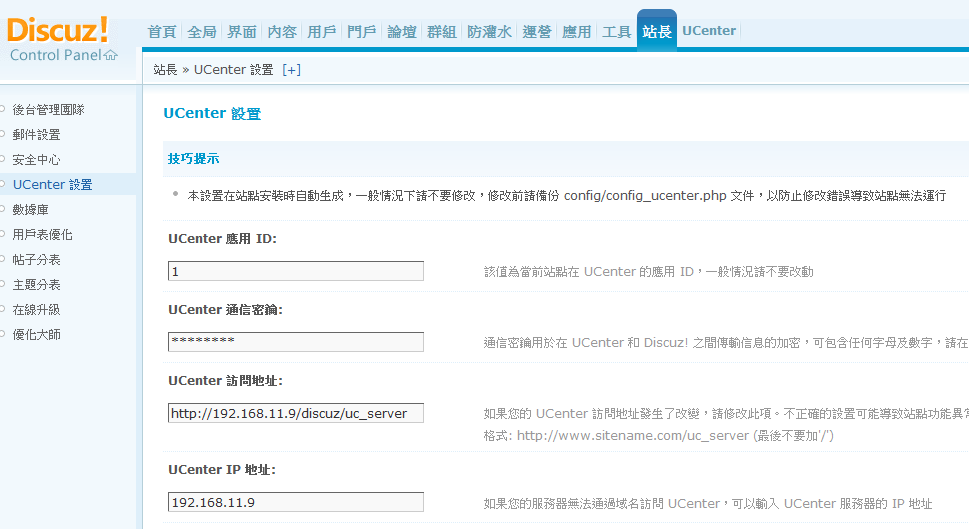Viewport: 969px width, 529px height.
Task: Switch to the 應用 tab
Action: pyautogui.click(x=577, y=32)
